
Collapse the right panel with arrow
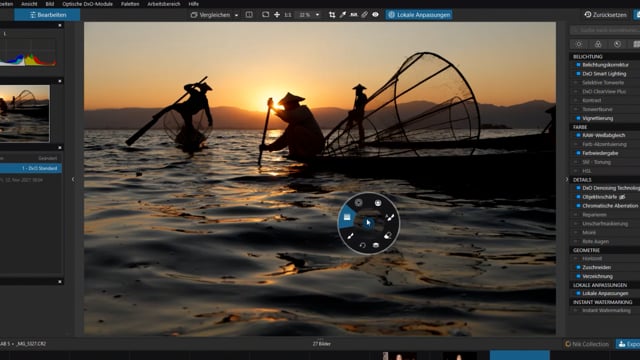pos(567,179)
